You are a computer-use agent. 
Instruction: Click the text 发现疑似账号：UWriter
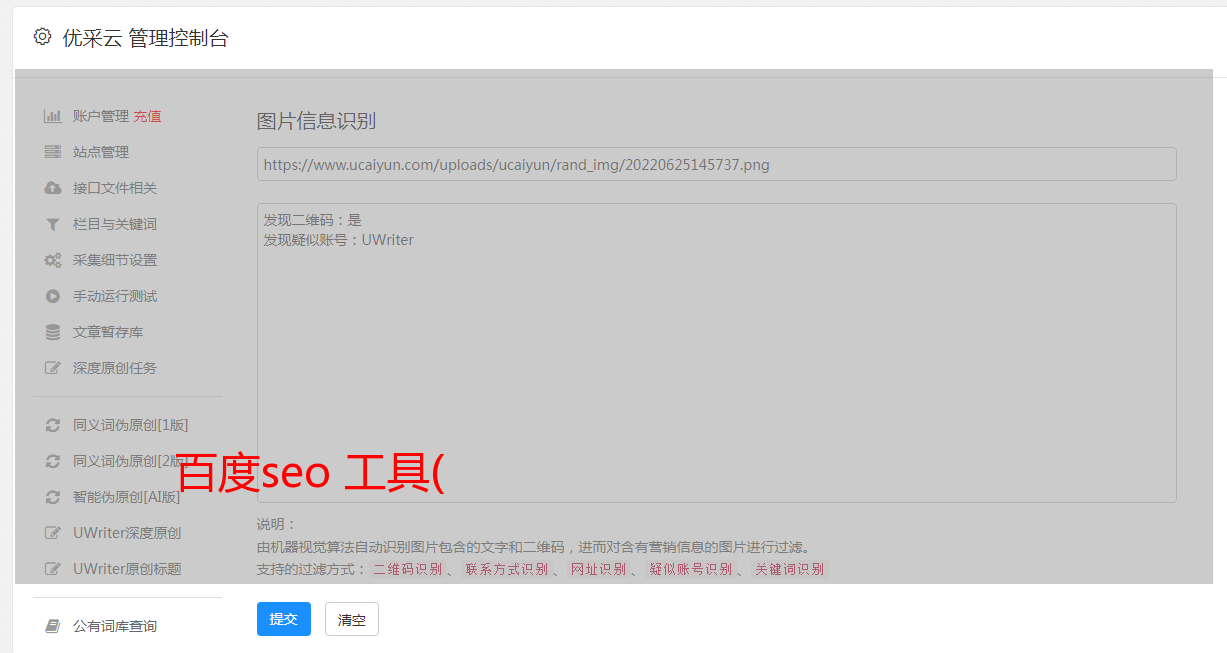coord(339,240)
